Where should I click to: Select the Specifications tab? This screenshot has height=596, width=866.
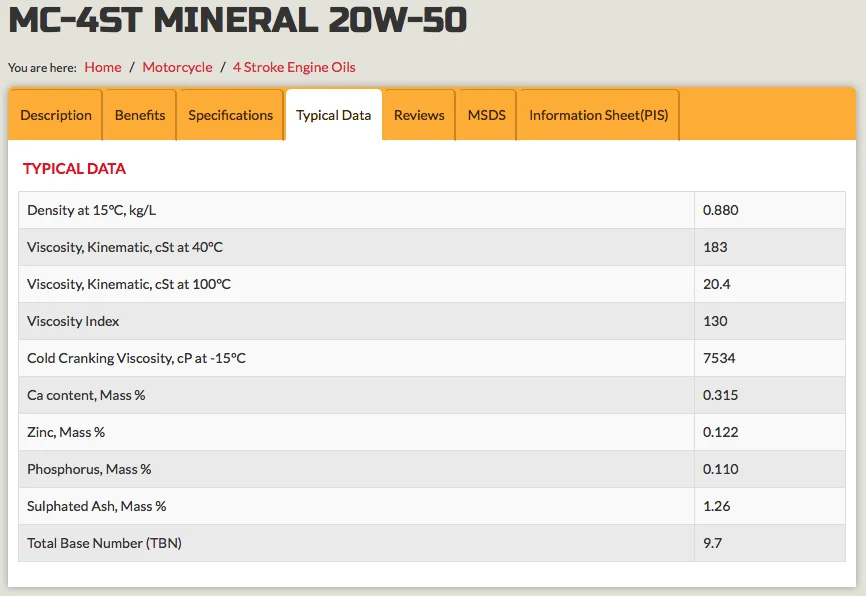[x=230, y=114]
